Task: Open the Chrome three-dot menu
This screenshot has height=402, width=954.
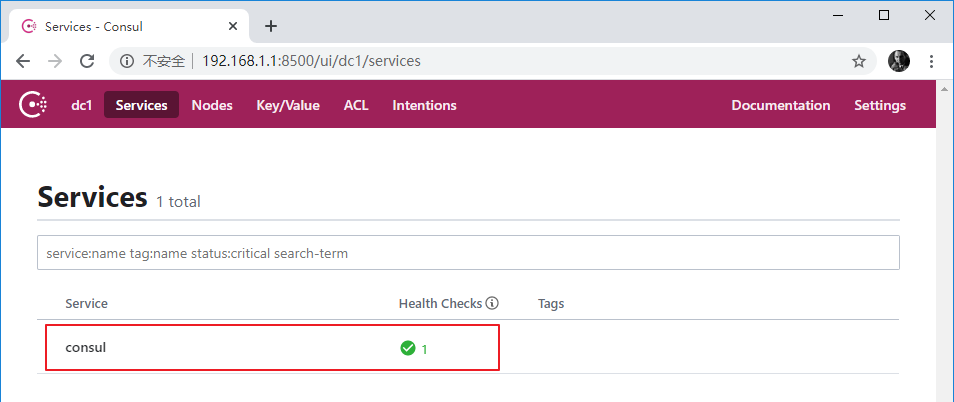Action: pos(931,61)
